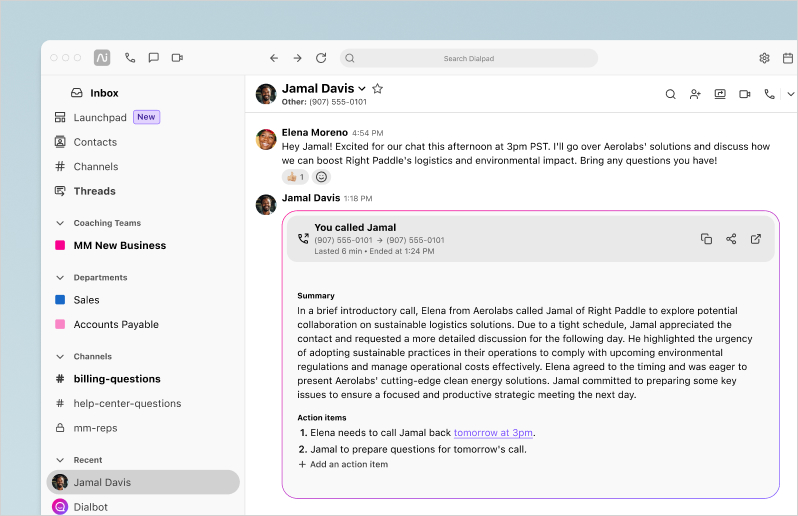Click the outbound call icon in card

303,238
